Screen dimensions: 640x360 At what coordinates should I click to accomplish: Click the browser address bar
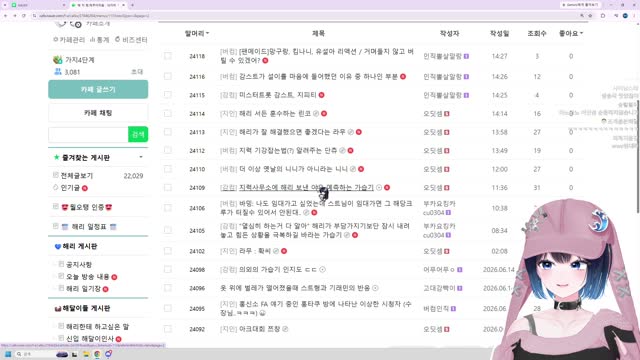306,16
